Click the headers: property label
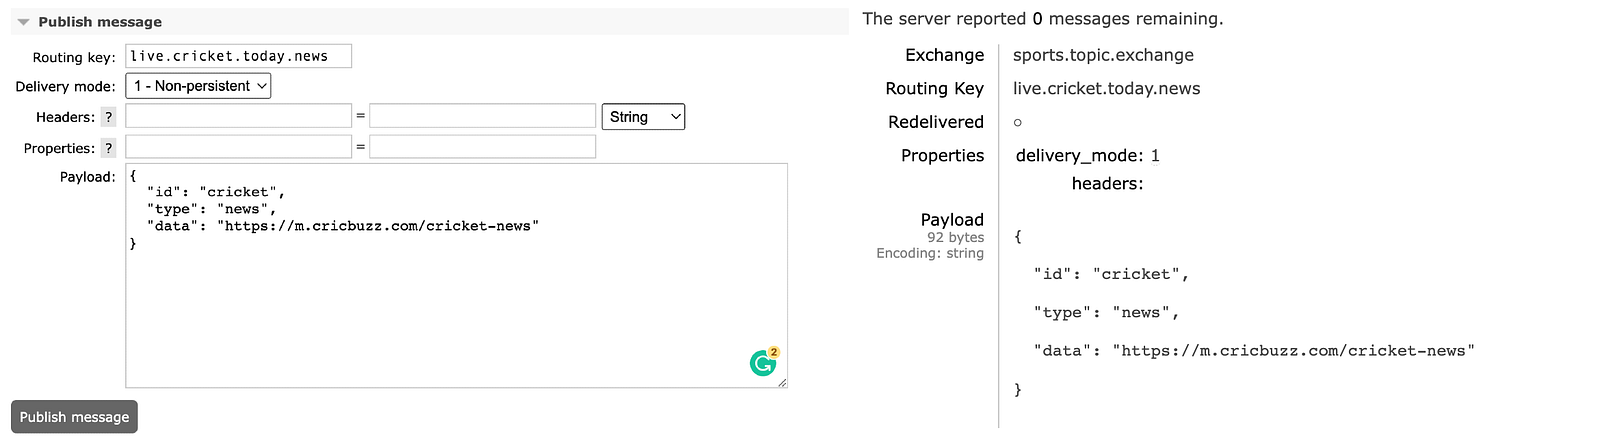This screenshot has width=1600, height=443. (1107, 183)
